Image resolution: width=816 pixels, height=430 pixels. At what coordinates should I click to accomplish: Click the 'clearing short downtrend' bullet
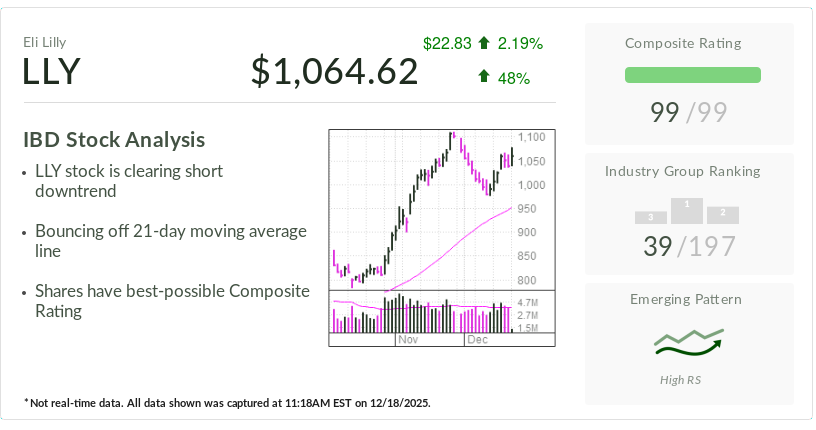coord(128,181)
